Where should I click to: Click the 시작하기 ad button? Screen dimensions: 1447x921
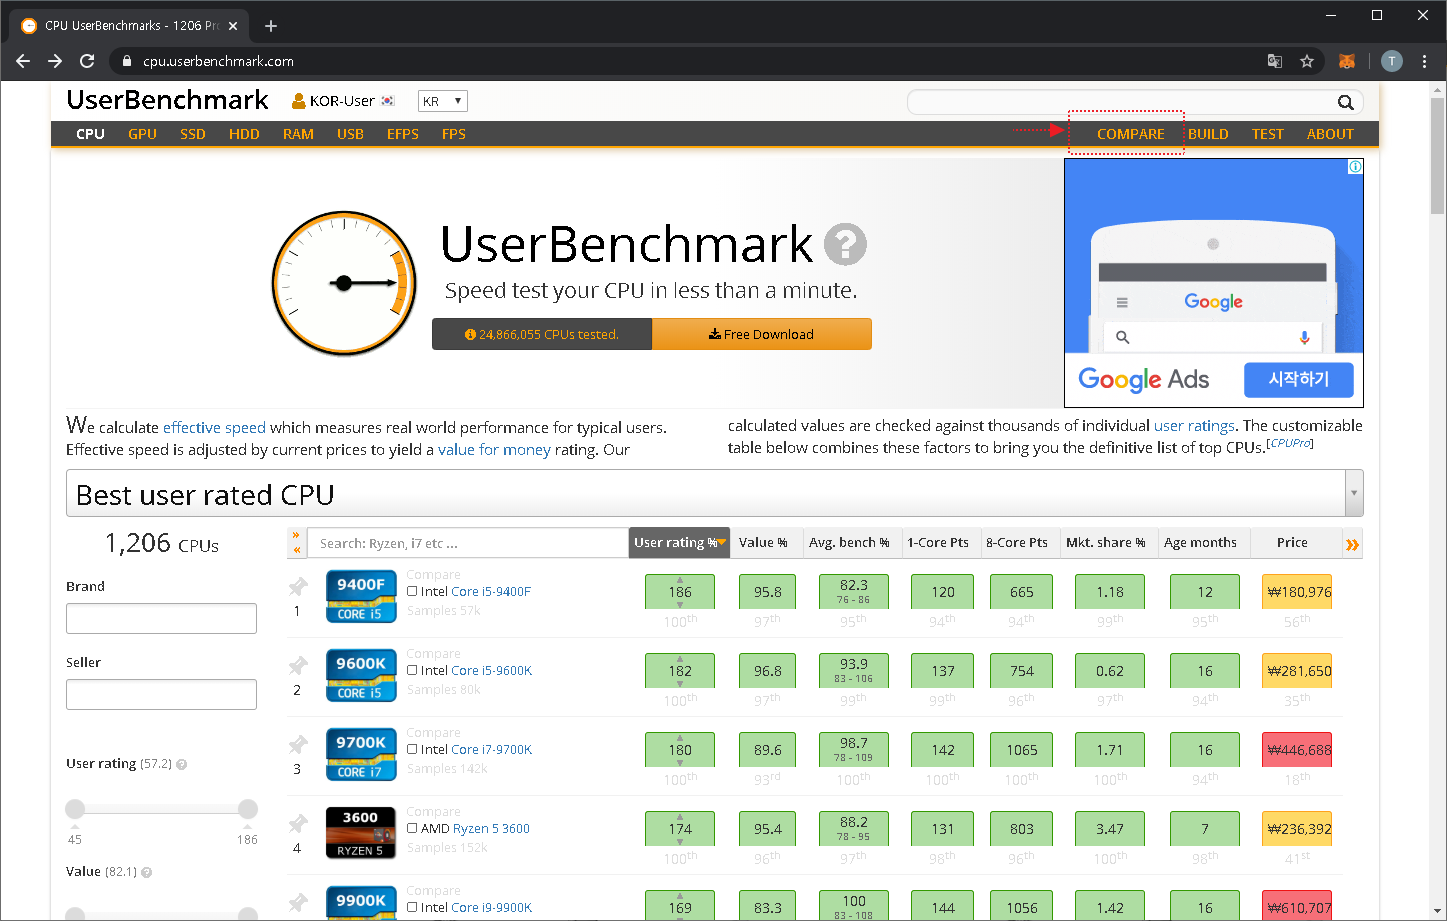coord(1299,379)
